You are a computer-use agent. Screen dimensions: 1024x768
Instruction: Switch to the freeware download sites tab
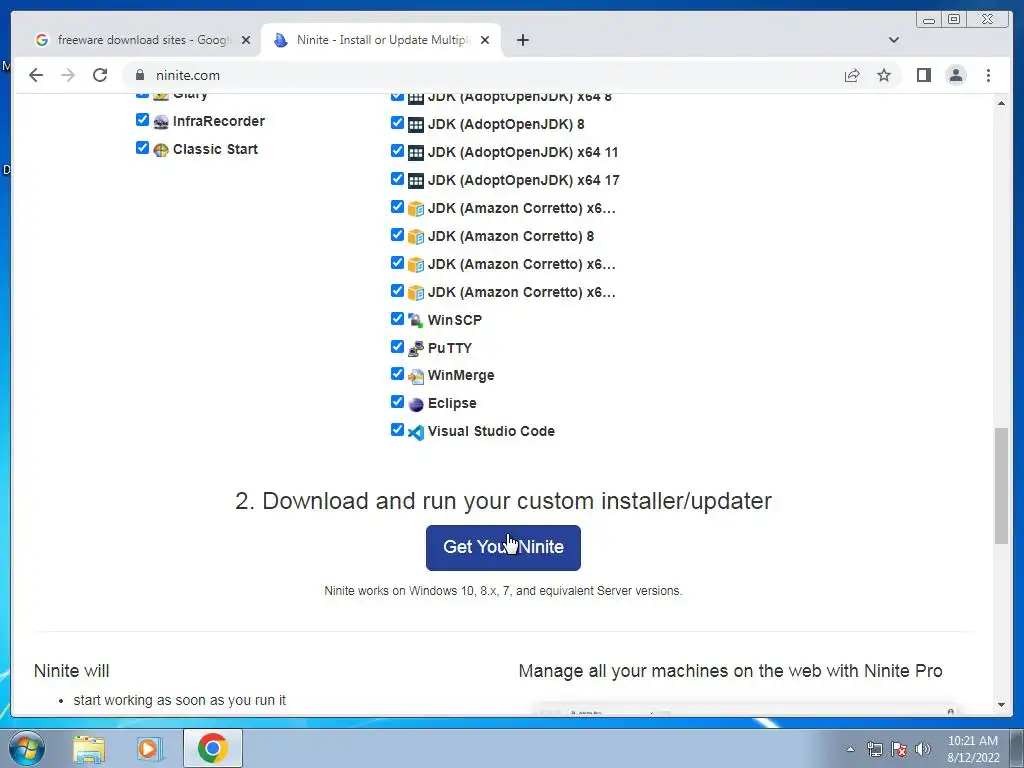(x=142, y=40)
